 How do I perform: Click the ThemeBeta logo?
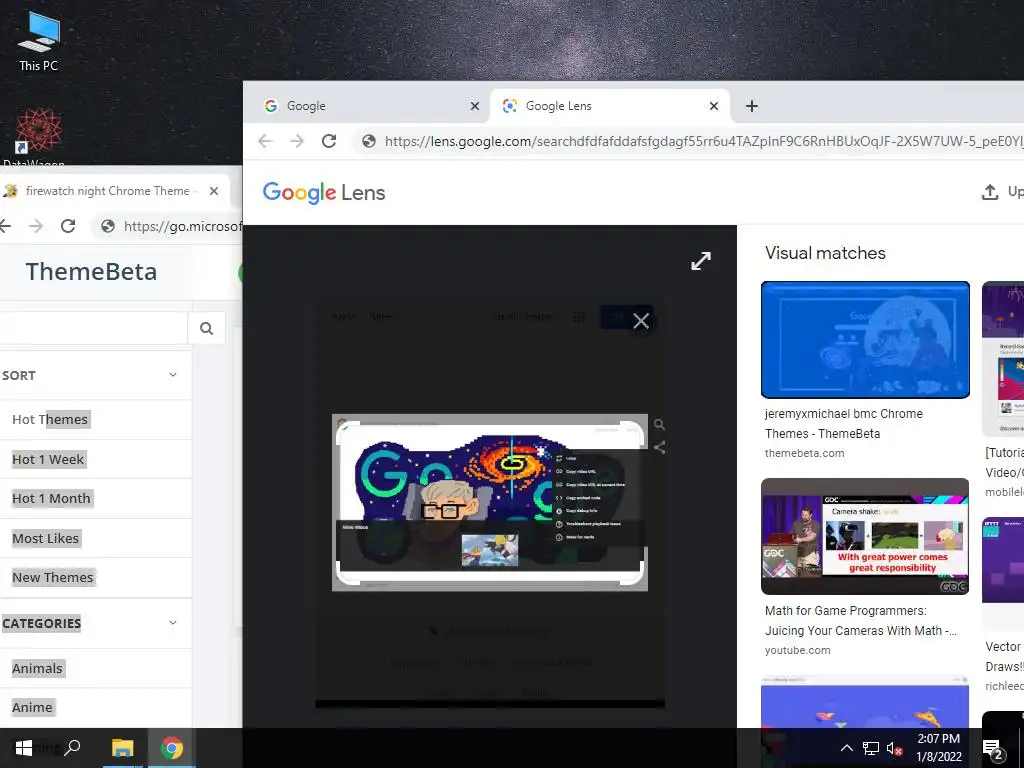tap(91, 272)
